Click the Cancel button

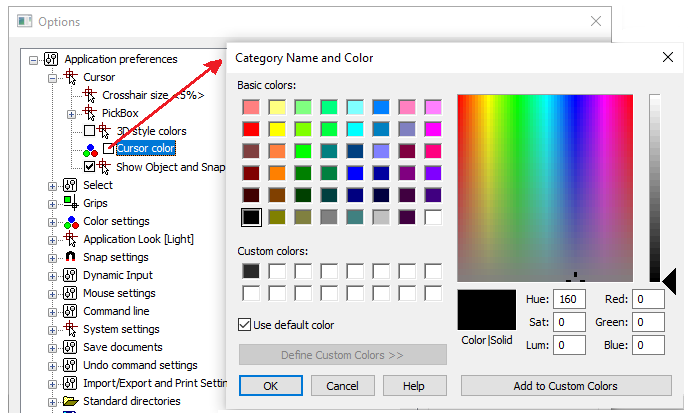tap(342, 386)
